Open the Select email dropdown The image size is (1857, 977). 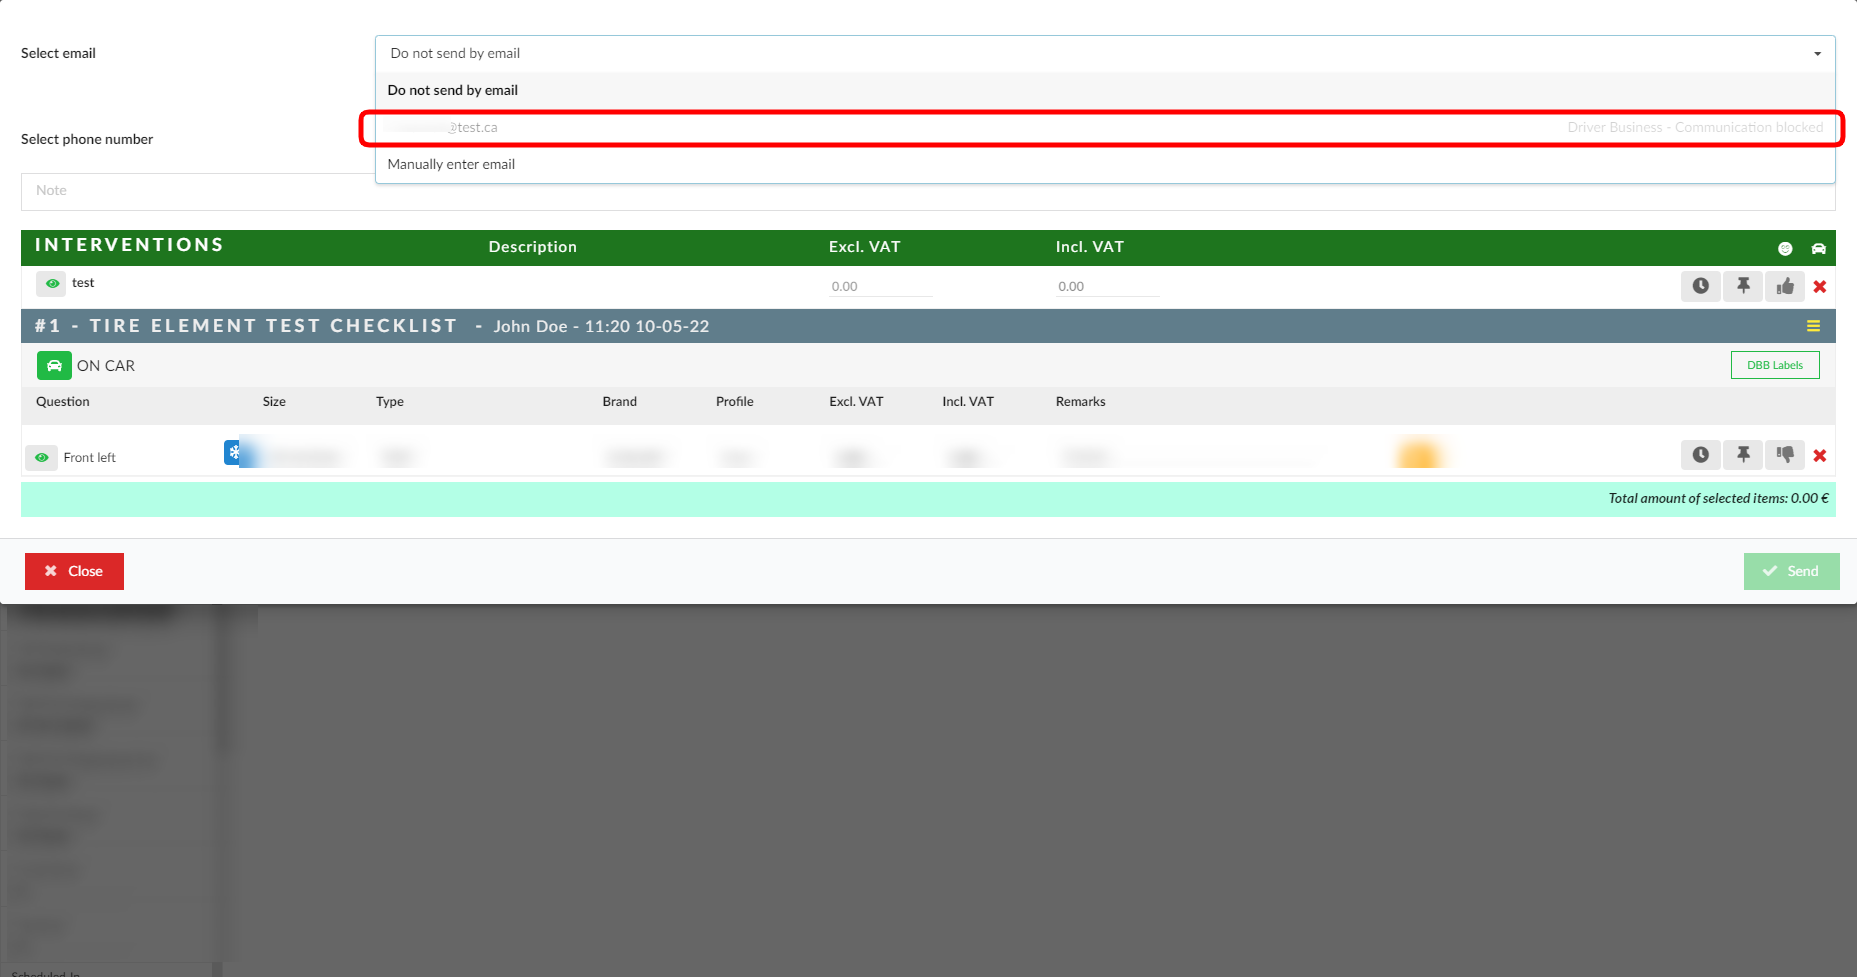click(1104, 54)
